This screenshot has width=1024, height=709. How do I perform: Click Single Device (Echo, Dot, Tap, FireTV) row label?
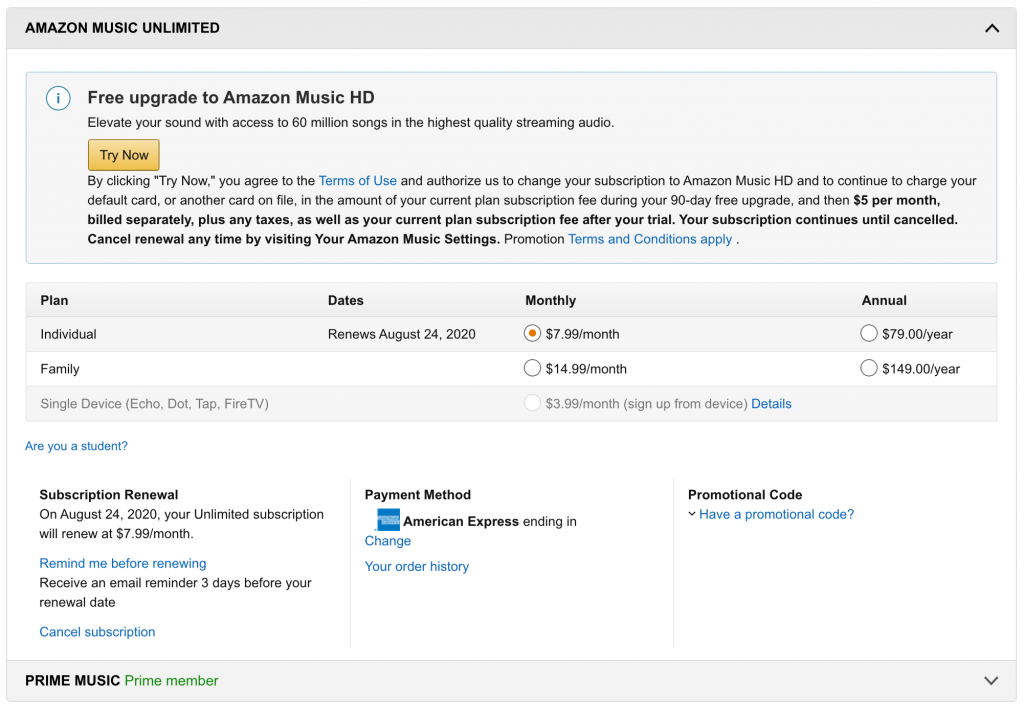pyautogui.click(x=155, y=403)
